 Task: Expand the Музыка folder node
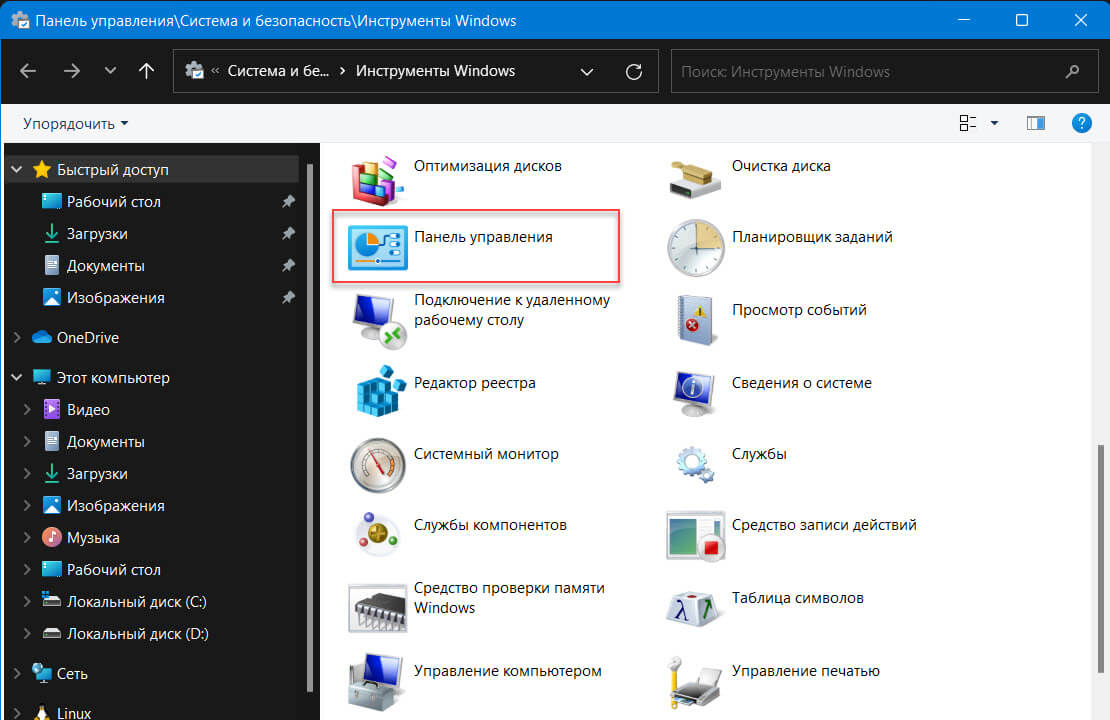pos(27,537)
